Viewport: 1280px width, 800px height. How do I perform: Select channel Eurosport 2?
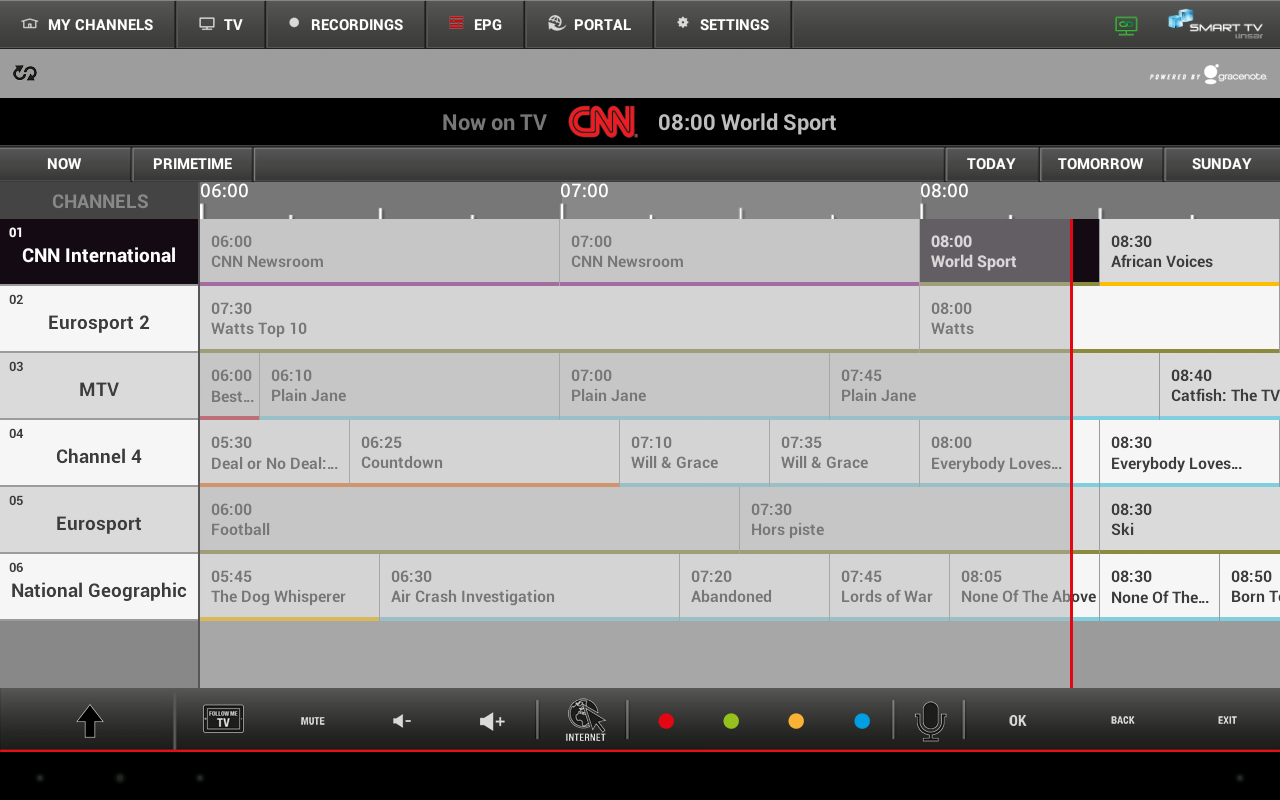click(x=99, y=319)
